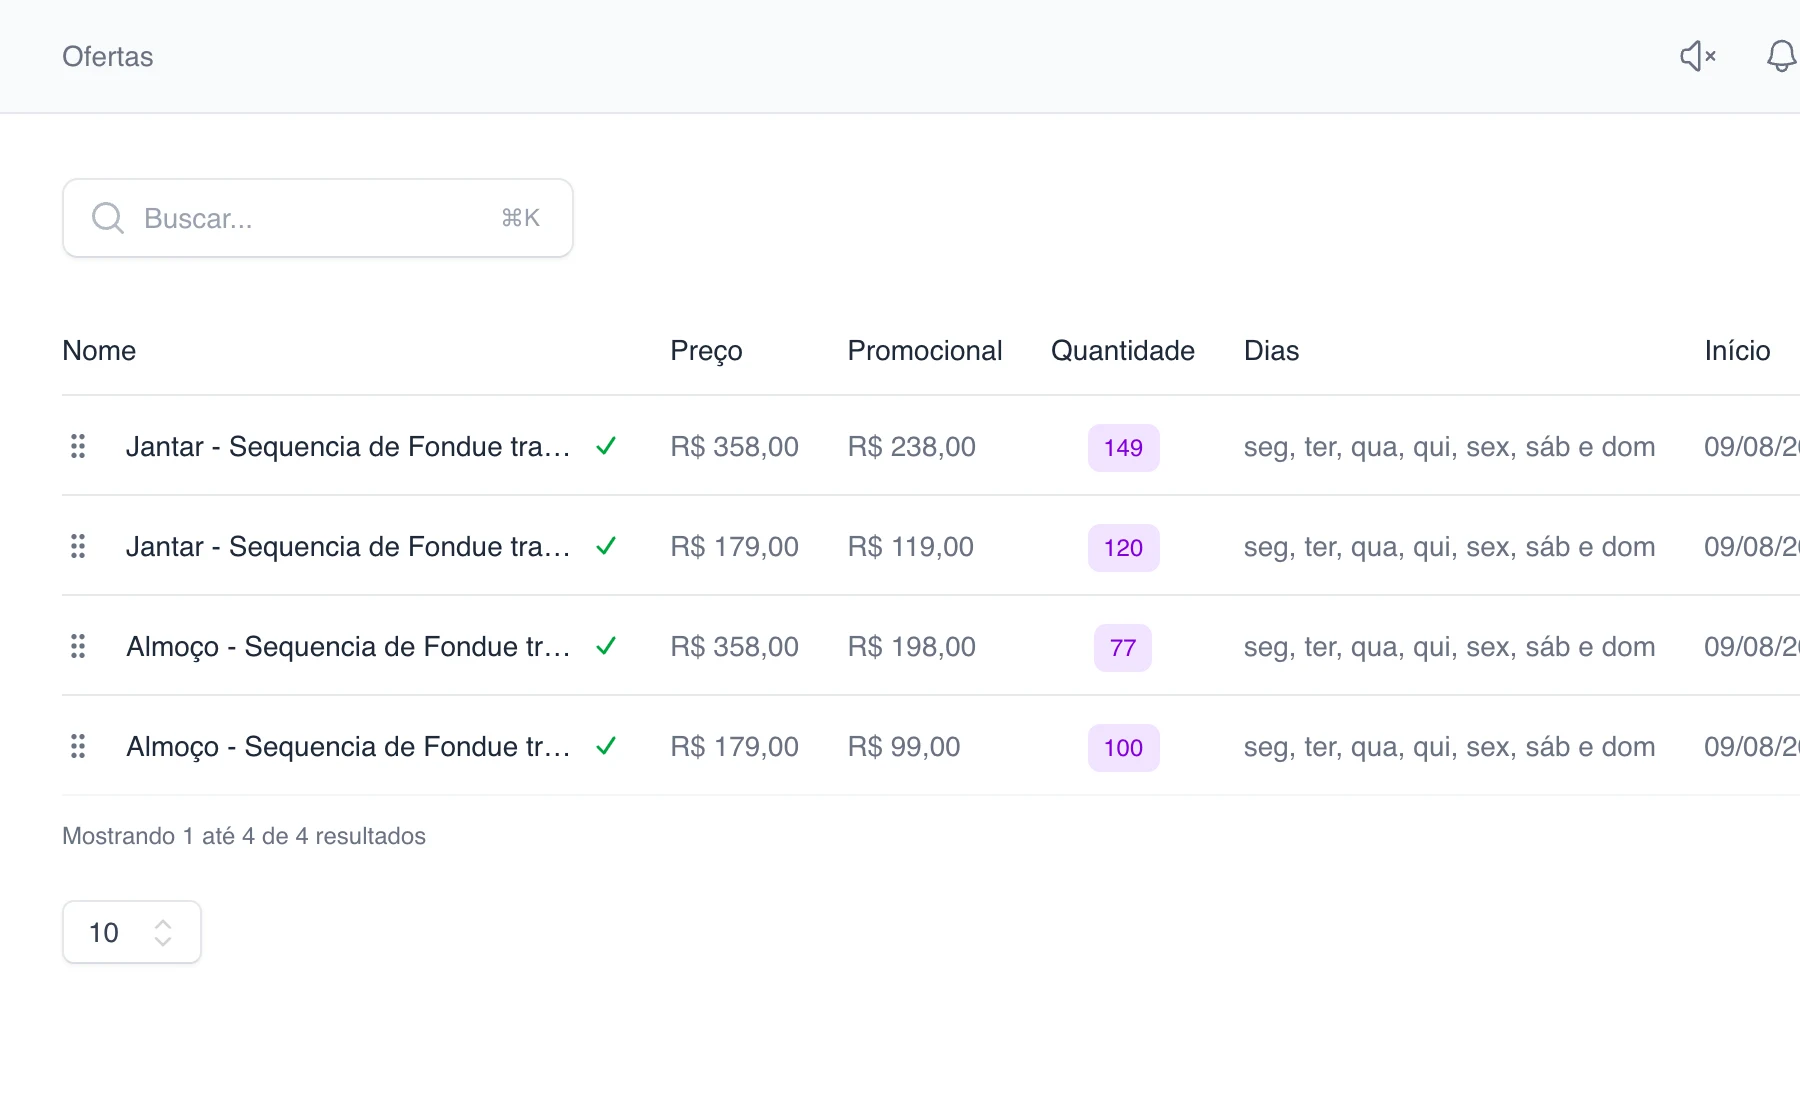Click green checkmark in Almoço R$ 179,00 row

pos(606,746)
